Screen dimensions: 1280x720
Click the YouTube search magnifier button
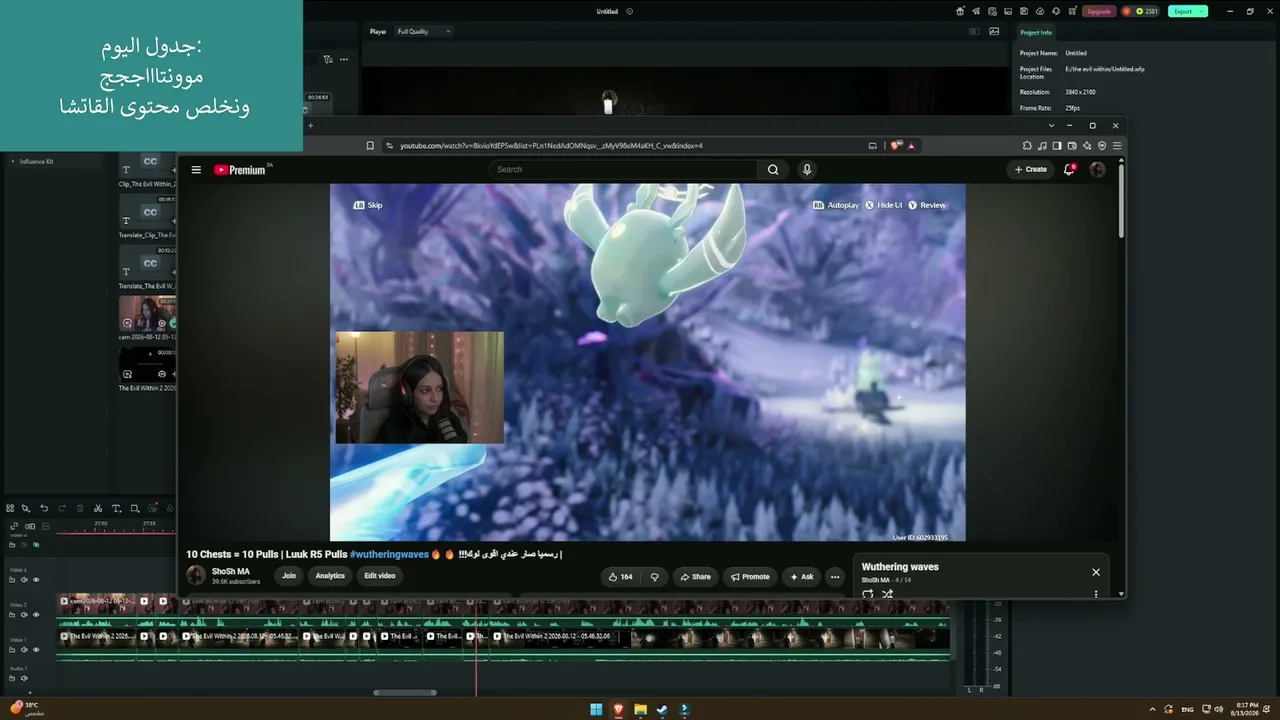click(773, 170)
